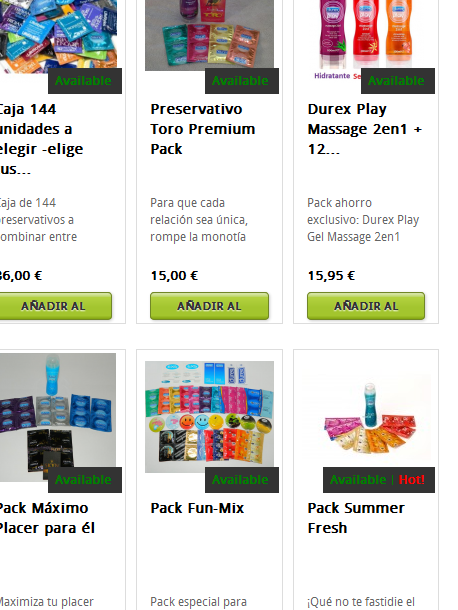
Task: Open the Durex Play Massage bottles image
Action: (x=366, y=37)
